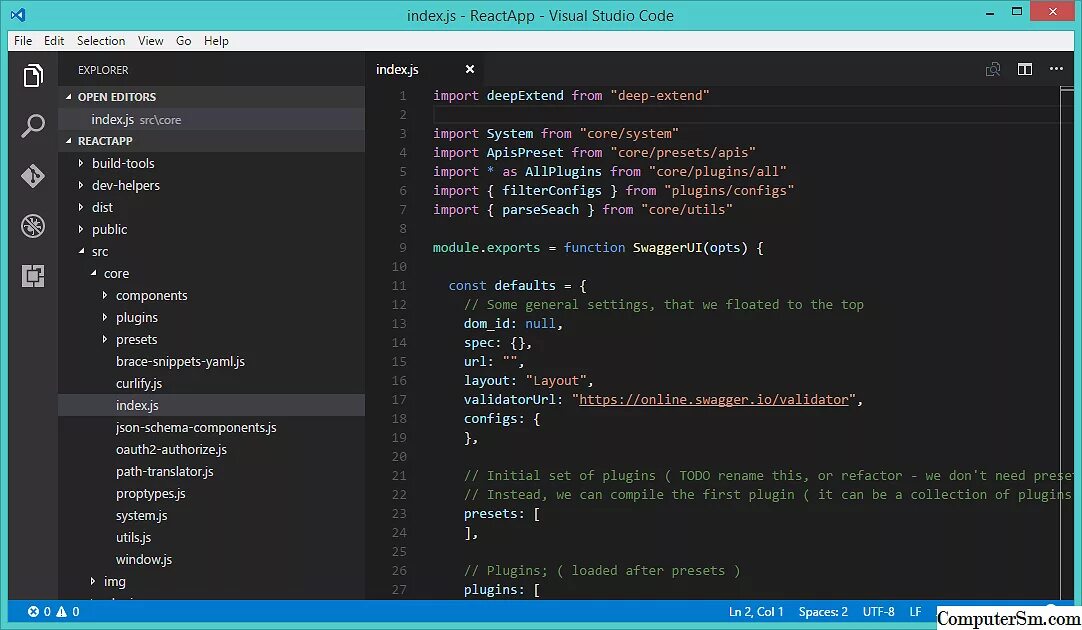Click the Open Changes icon in editor toolbar
Viewport: 1082px width, 630px height.
point(993,69)
